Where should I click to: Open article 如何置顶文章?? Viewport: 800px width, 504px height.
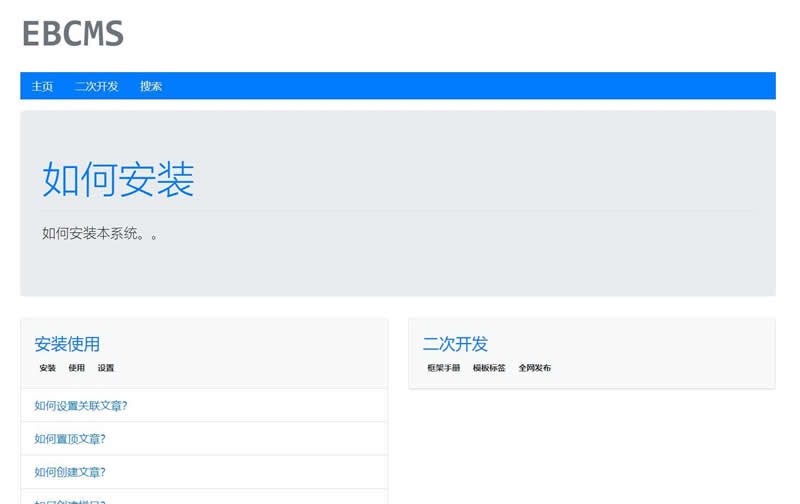tap(70, 439)
